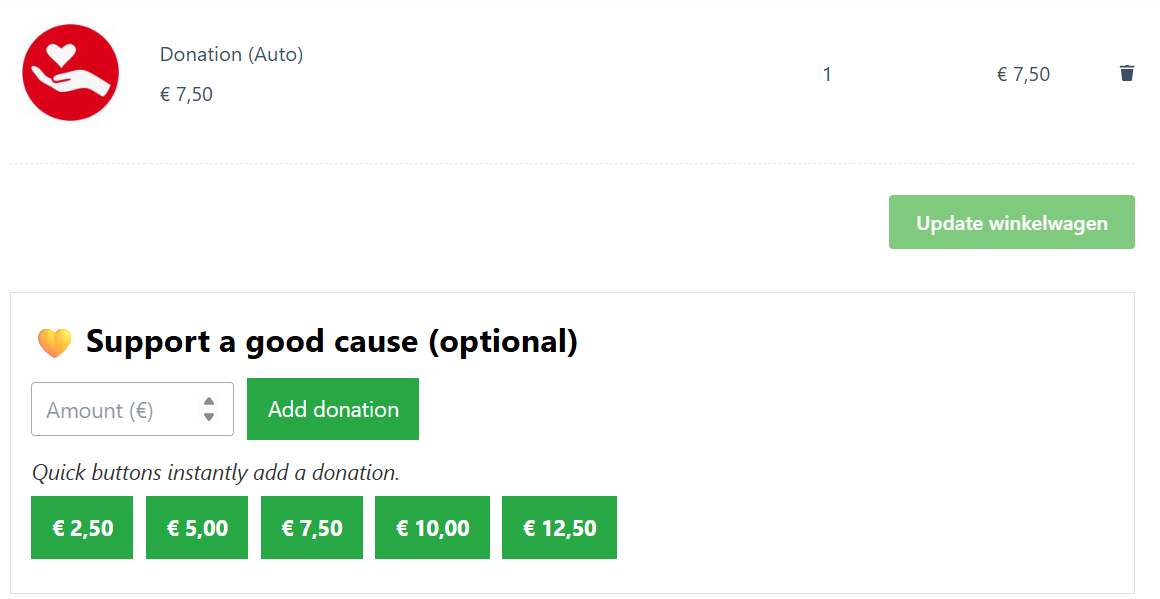The image size is (1160, 599).
Task: Increment the amount with the up stepper arrow
Action: click(x=210, y=403)
